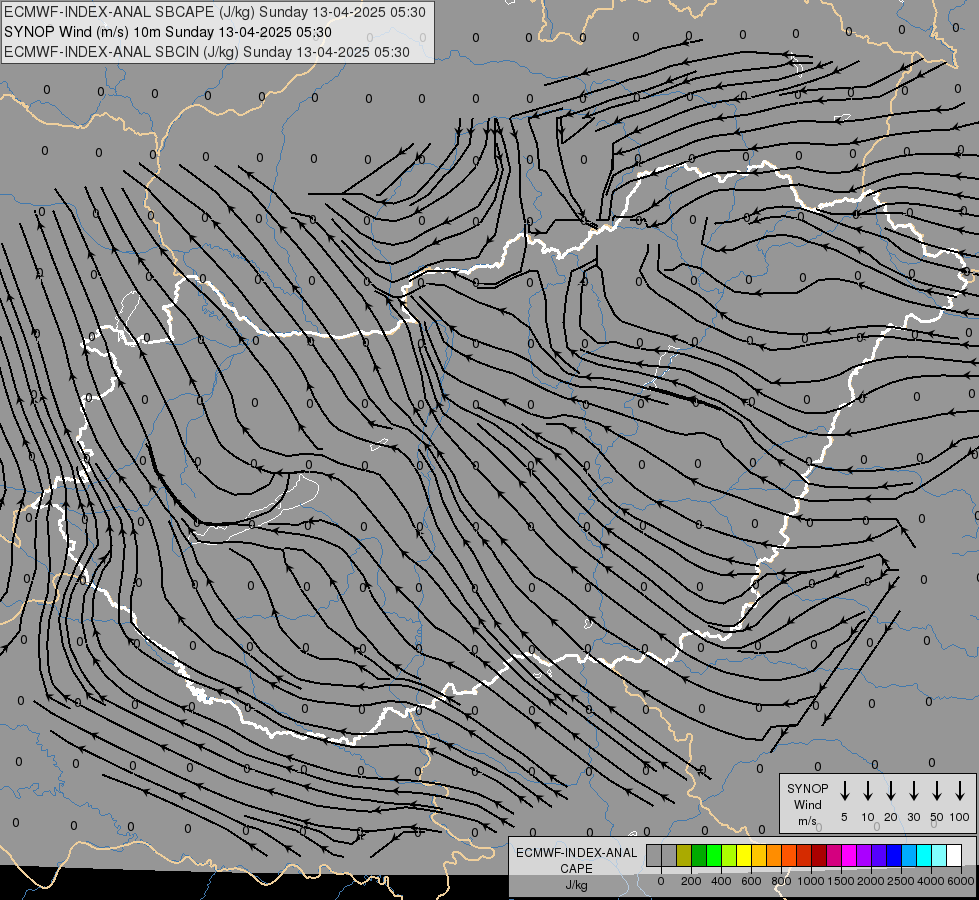Click the 1500 tick label on CAPE scale
979x900 pixels.
pos(841,881)
